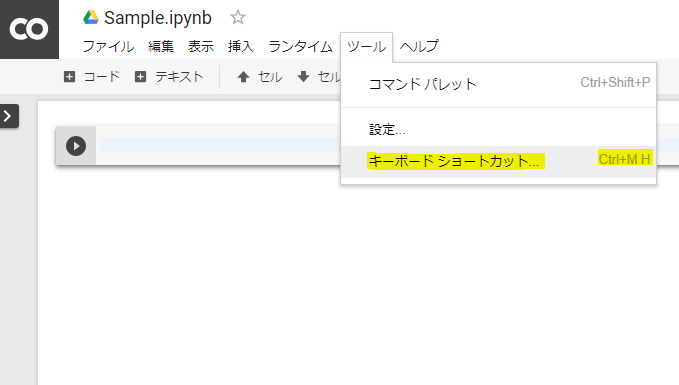Close the open ツール menu
Screen dimensions: 679x385
click(x=366, y=47)
